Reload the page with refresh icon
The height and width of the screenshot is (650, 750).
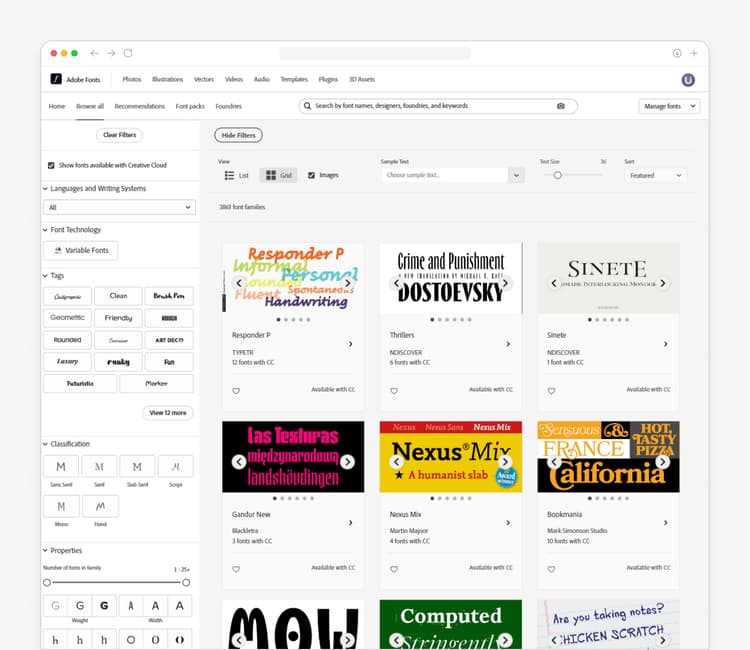[128, 53]
